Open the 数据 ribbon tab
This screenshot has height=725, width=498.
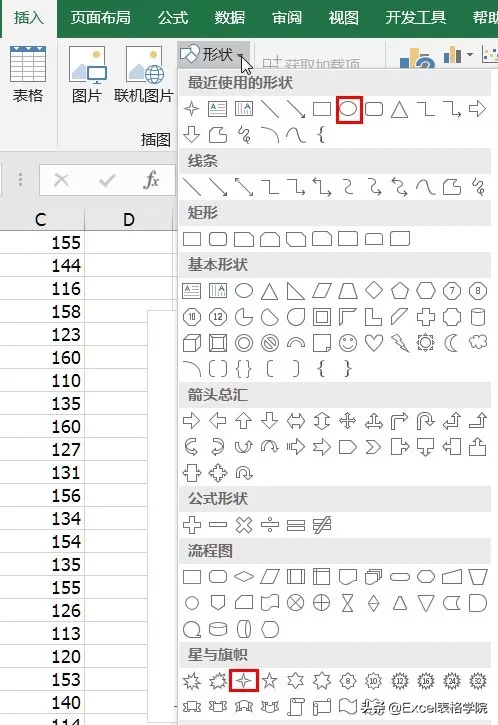tap(229, 18)
